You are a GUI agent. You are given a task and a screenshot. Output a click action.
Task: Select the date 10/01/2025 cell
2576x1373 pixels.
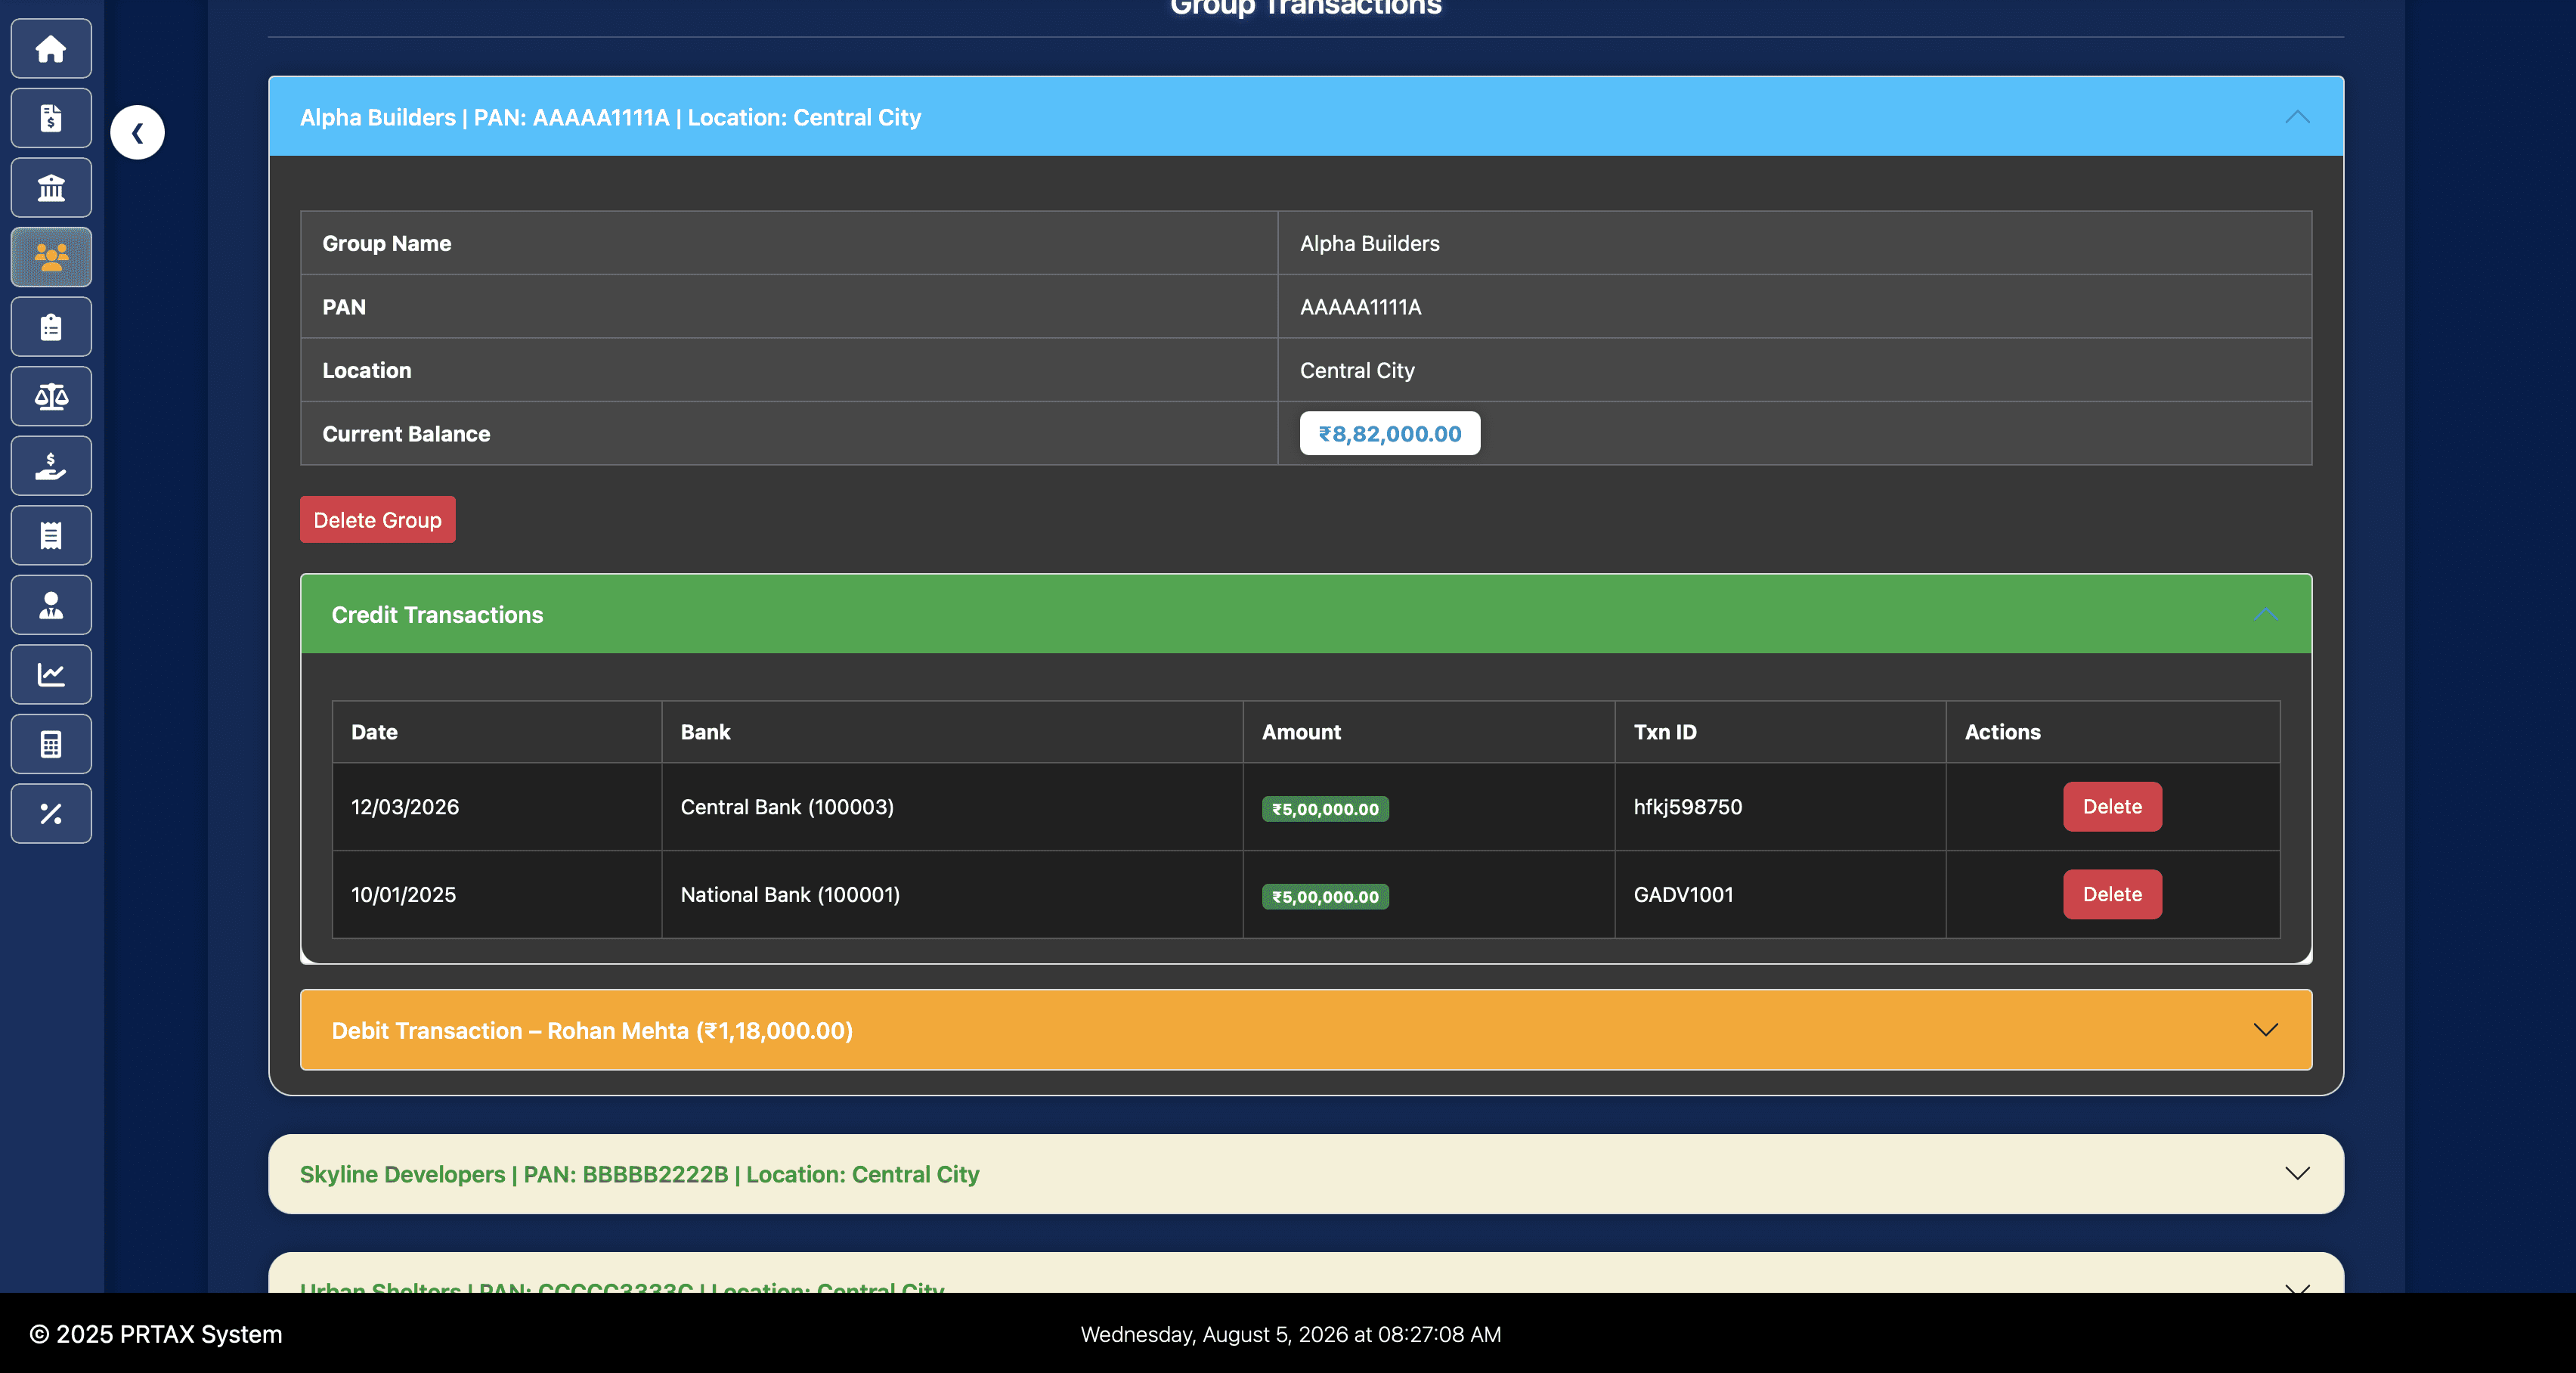[497, 895]
